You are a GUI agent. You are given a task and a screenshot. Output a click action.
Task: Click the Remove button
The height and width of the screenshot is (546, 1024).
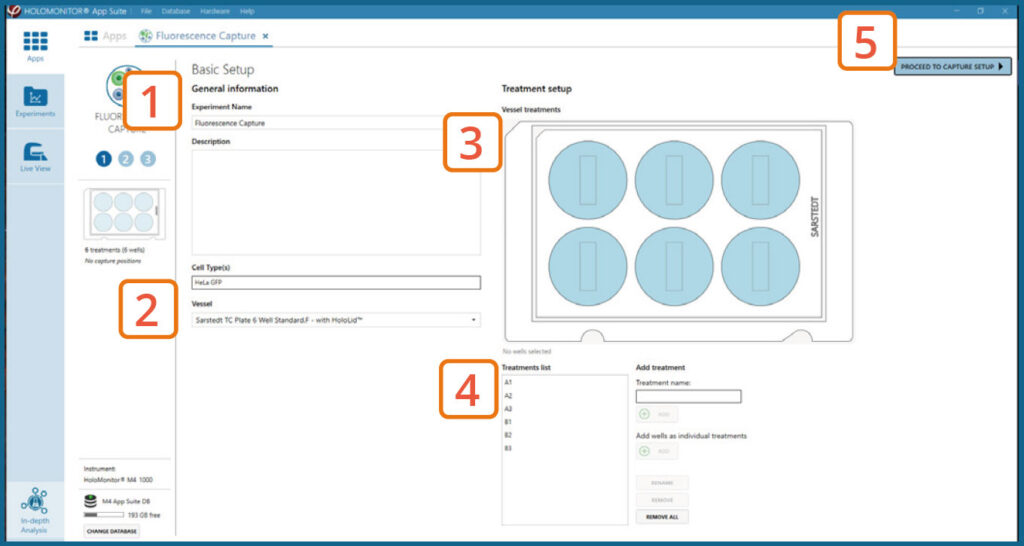point(662,500)
